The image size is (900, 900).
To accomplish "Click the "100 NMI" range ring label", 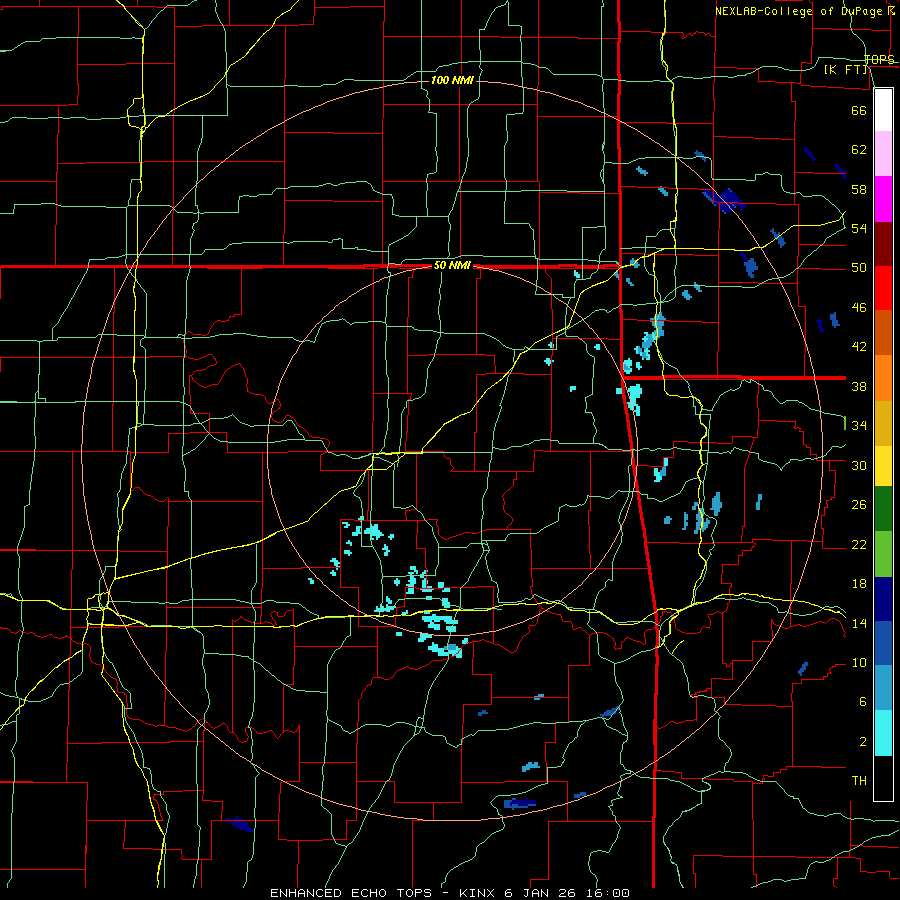I will [452, 80].
